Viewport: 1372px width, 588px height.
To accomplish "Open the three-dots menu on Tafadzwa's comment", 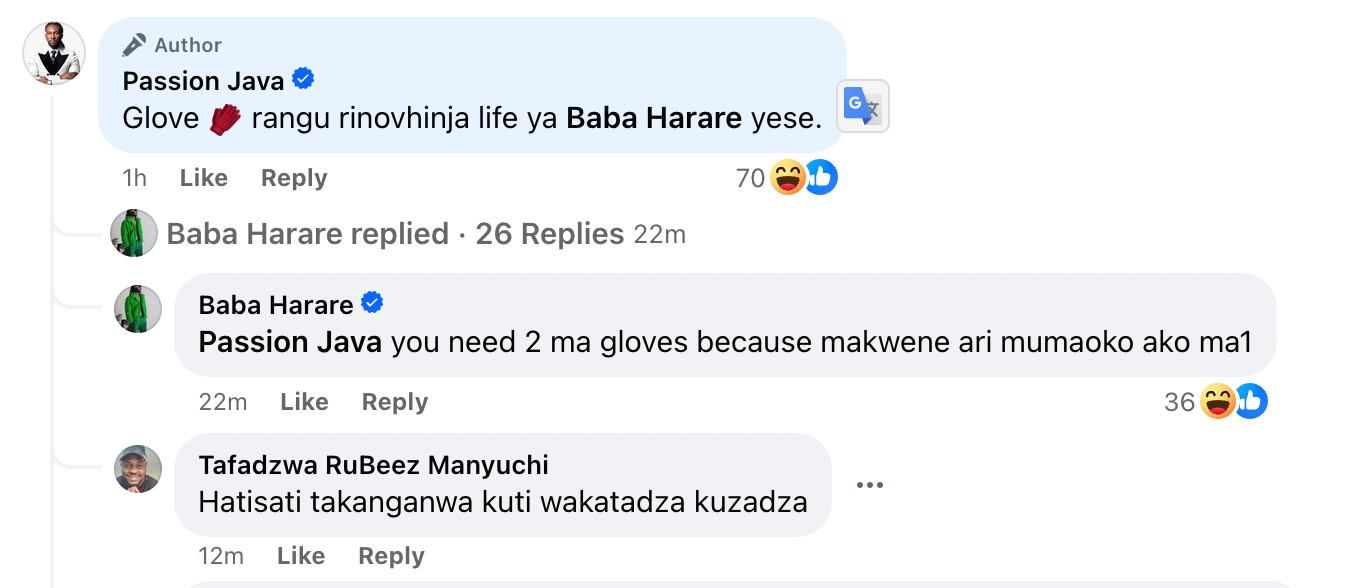I will pos(869,486).
